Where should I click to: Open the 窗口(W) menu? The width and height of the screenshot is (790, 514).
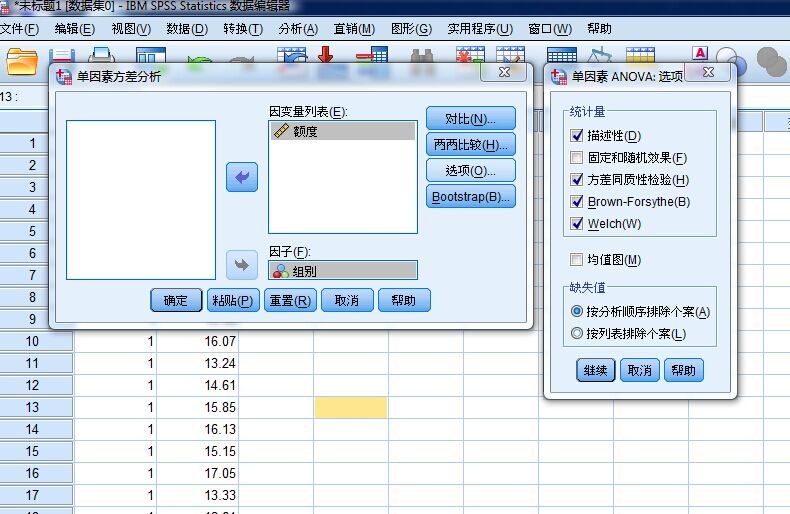[x=550, y=29]
